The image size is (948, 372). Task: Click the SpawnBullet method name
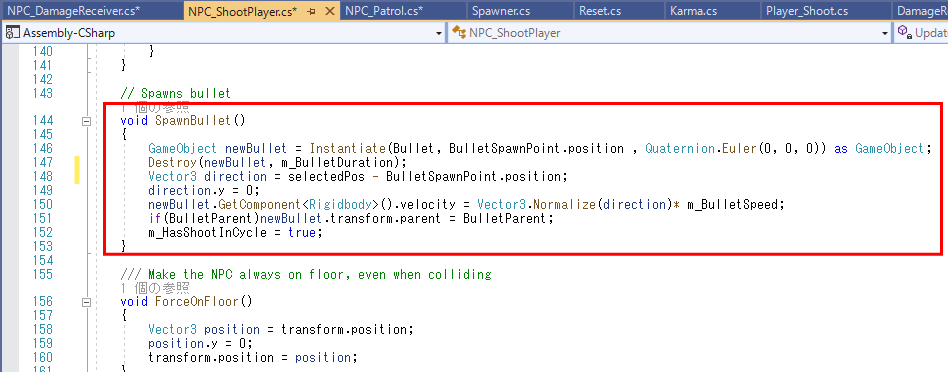pos(193,120)
